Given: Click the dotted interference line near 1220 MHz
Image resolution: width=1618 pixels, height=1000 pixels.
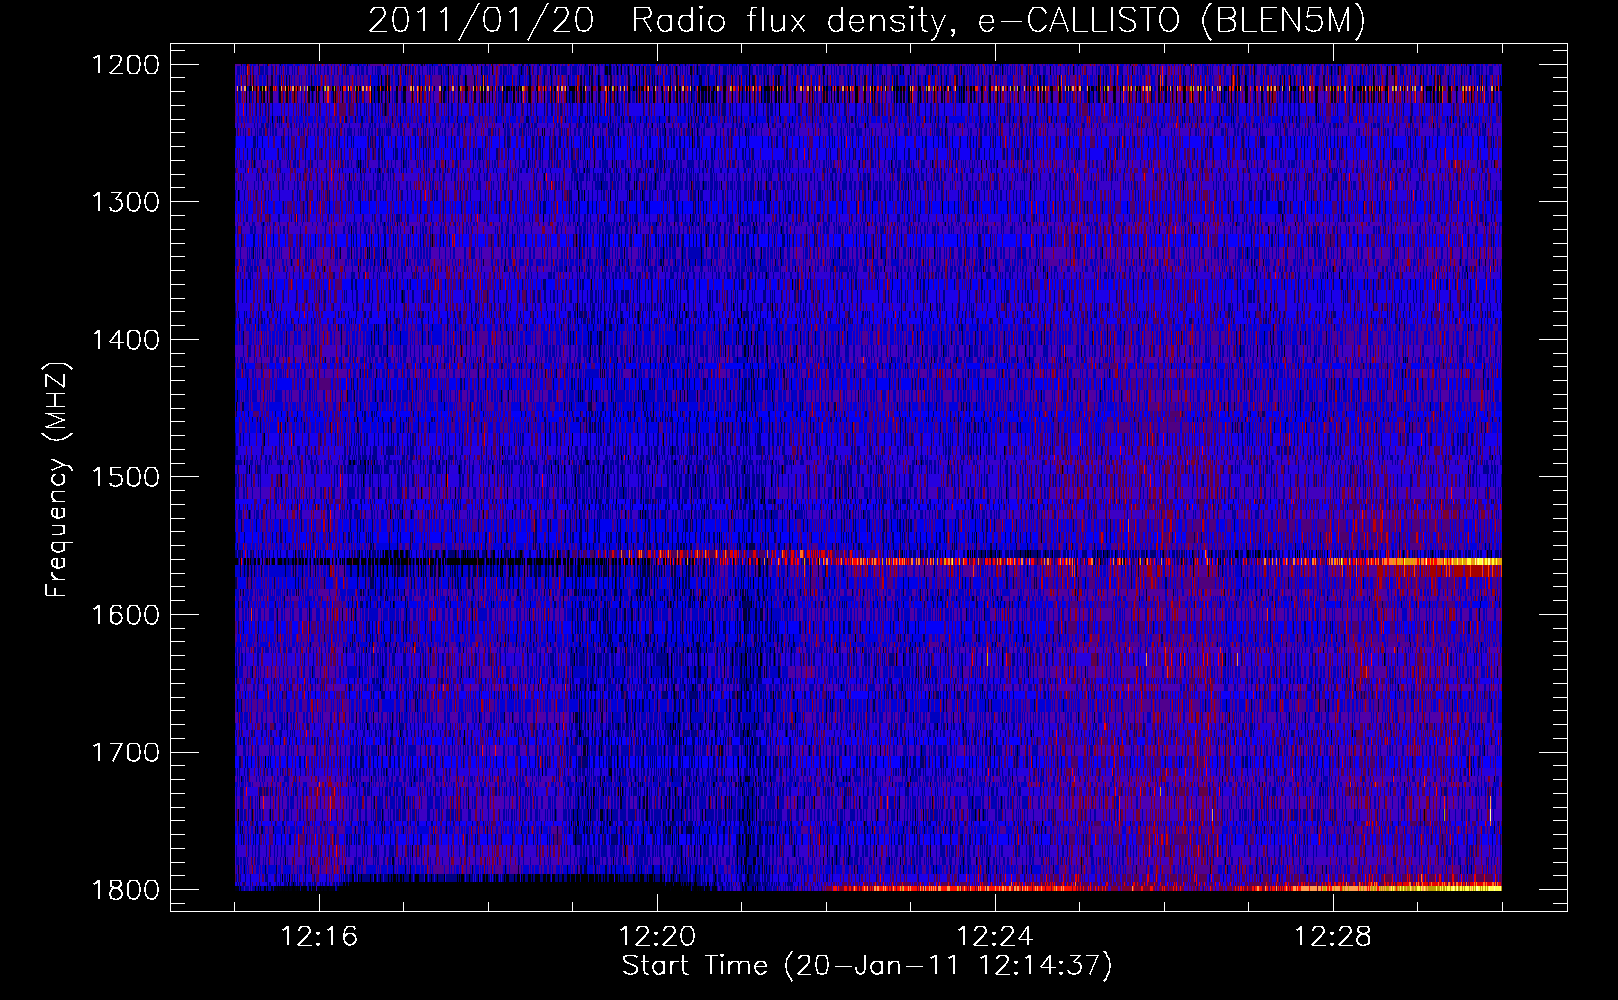Looking at the screenshot, I should [x=868, y=89].
